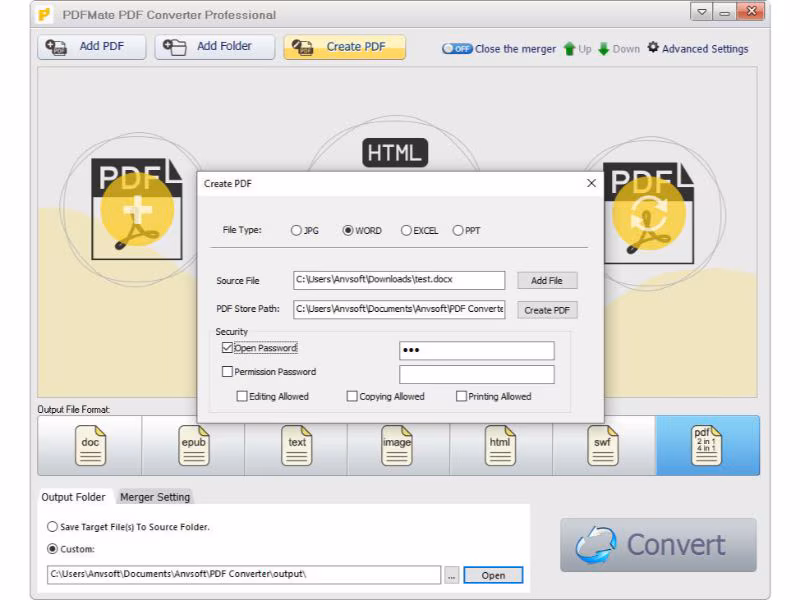Viewport: 800px width, 600px height.
Task: Click the PDF Store Path field
Action: click(x=399, y=309)
